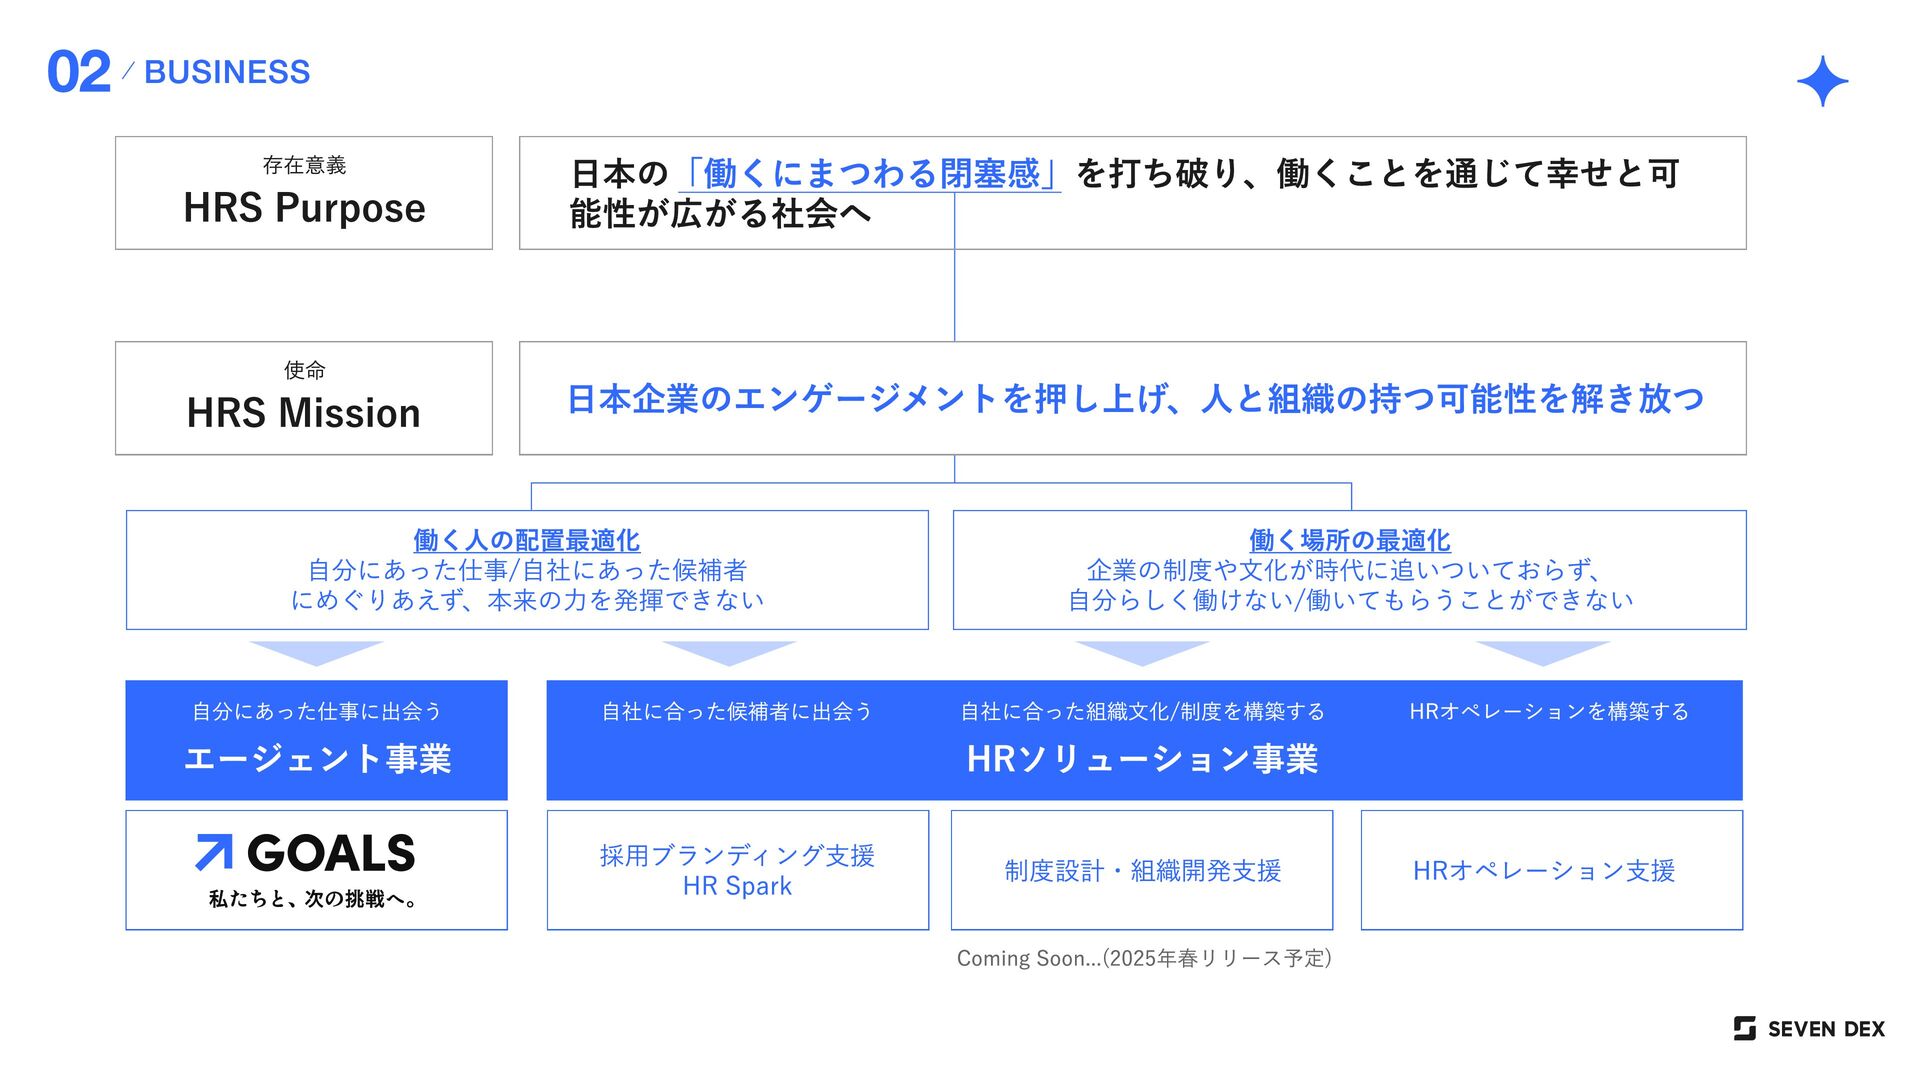Click the down arrow above 自社に合った候補者に出会う
Viewport: 1920px width, 1080px height.
tap(728, 653)
